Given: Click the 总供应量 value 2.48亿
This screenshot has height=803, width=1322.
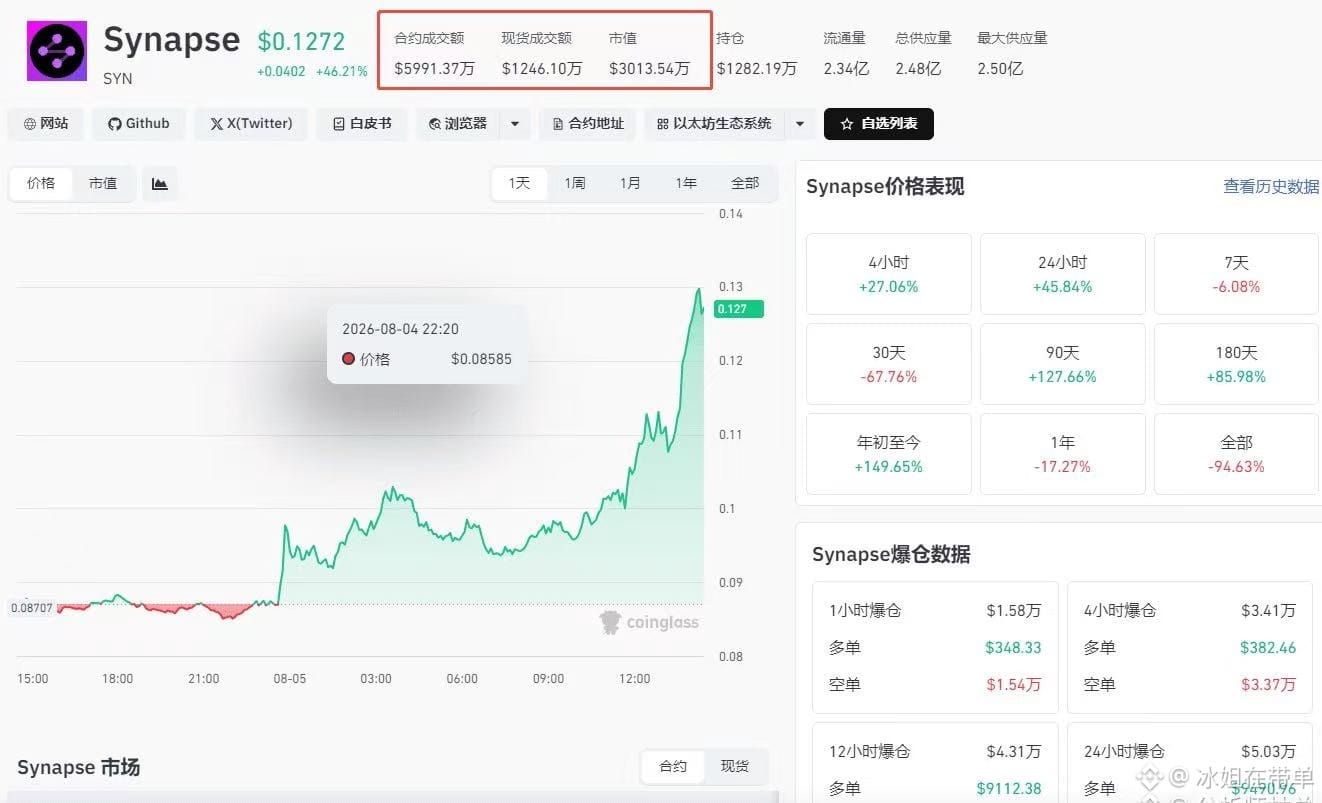Looking at the screenshot, I should tap(918, 69).
